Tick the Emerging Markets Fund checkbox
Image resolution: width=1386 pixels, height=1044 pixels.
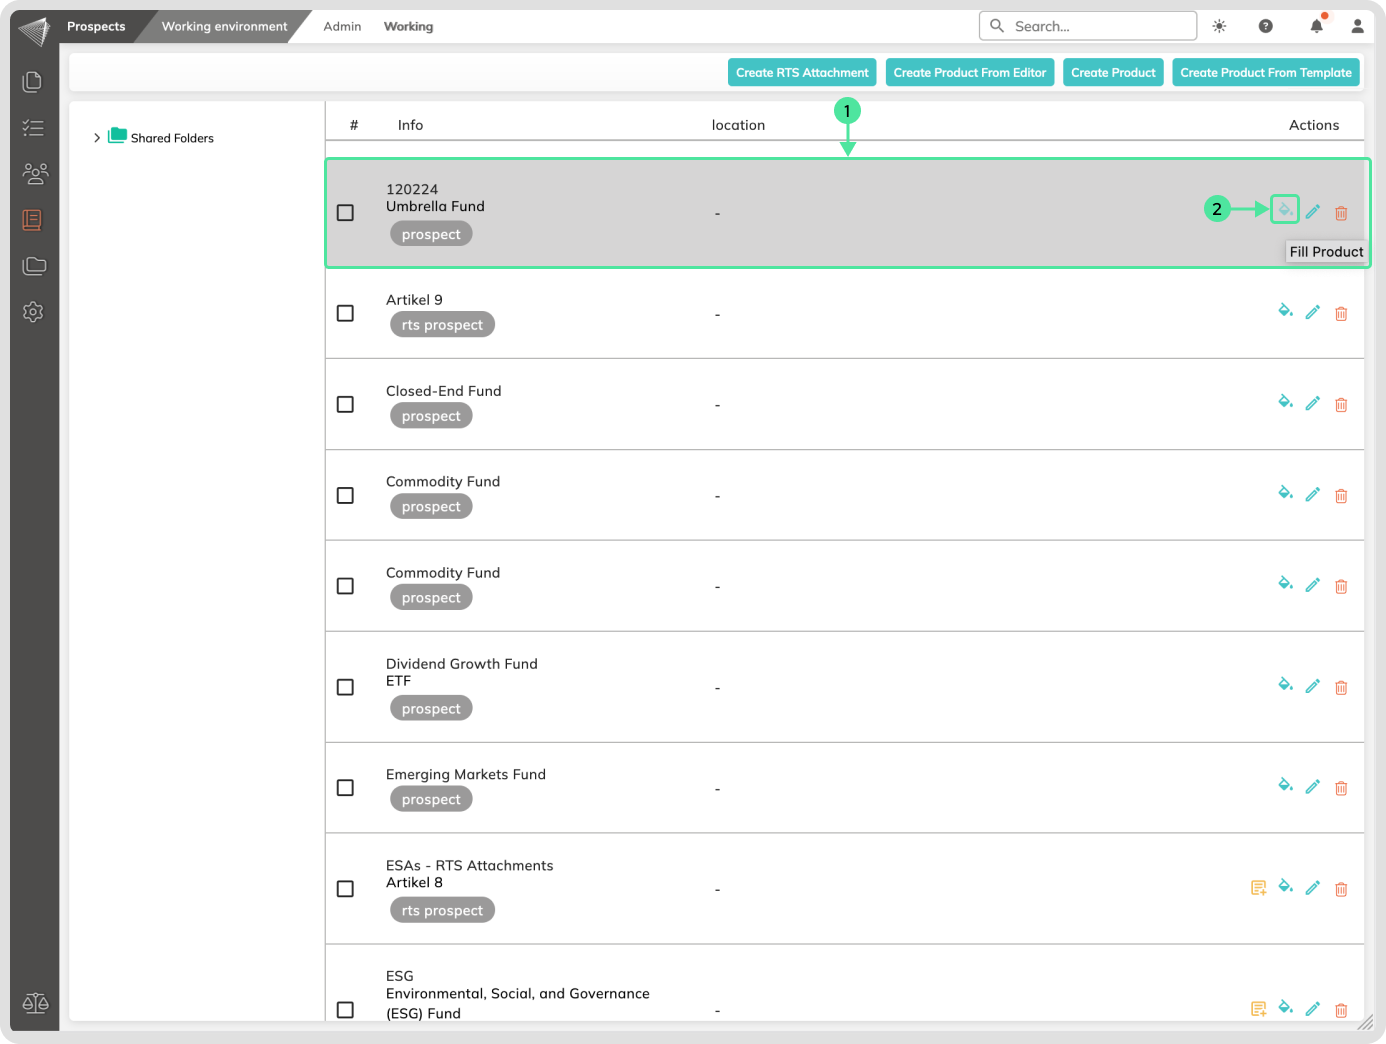coord(345,788)
